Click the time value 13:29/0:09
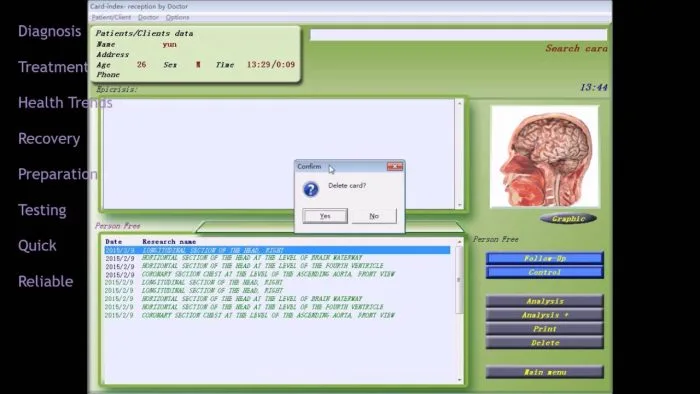700x394 pixels. pyautogui.click(x=271, y=64)
